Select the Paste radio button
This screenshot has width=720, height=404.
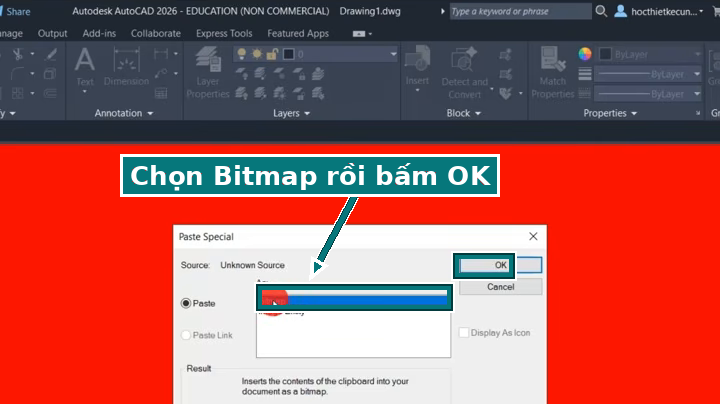pos(186,303)
